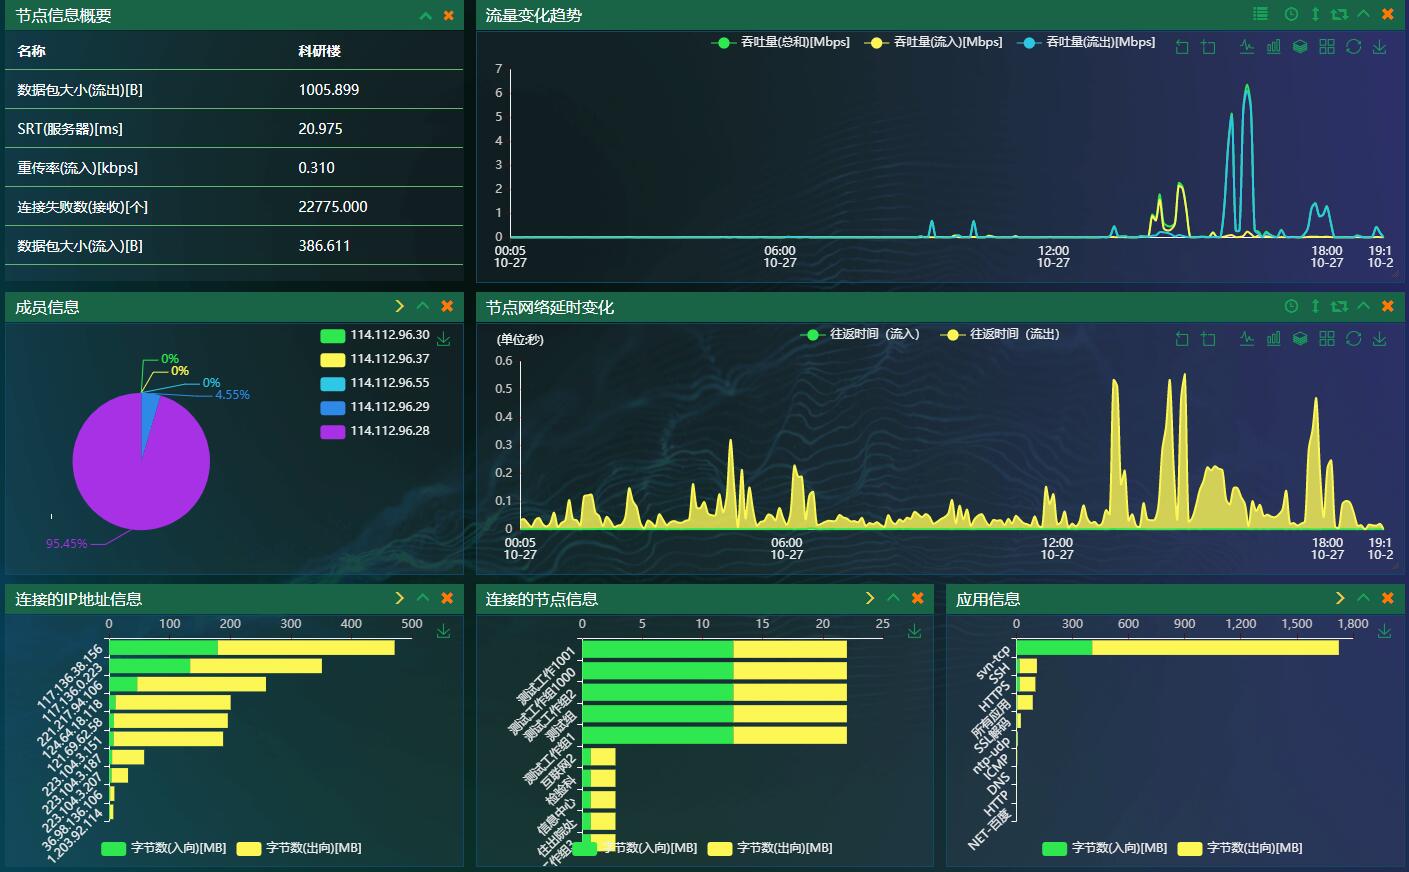Toggle 吞吐量(流出)[Mbps] legend series
Image resolution: width=1409 pixels, height=872 pixels.
(x=1086, y=42)
